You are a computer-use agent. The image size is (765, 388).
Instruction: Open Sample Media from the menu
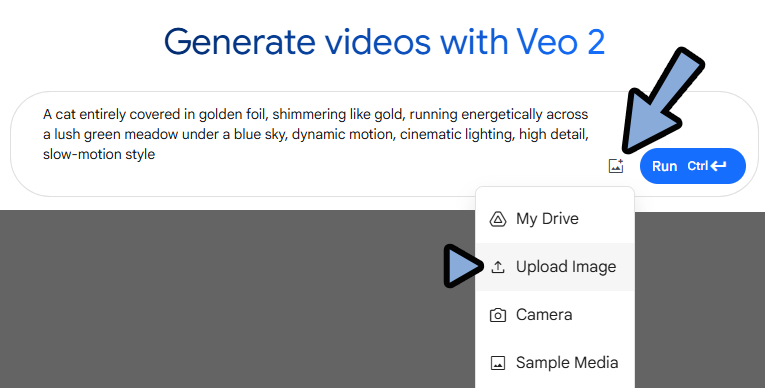point(555,362)
